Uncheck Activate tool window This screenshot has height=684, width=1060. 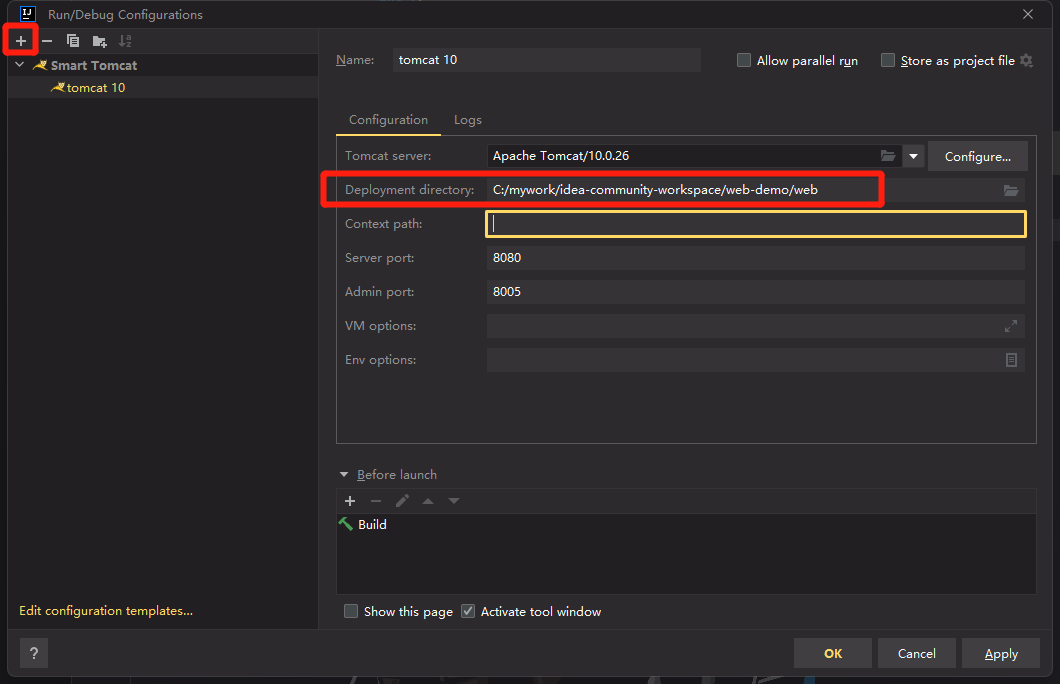point(468,611)
